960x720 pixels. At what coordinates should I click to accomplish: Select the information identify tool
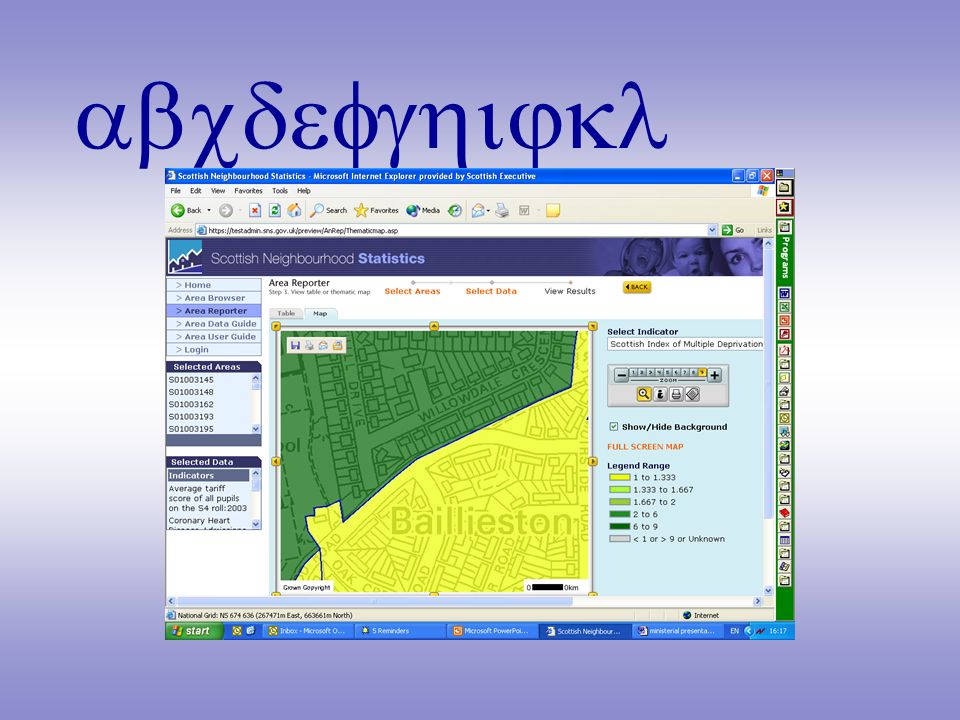(x=660, y=394)
